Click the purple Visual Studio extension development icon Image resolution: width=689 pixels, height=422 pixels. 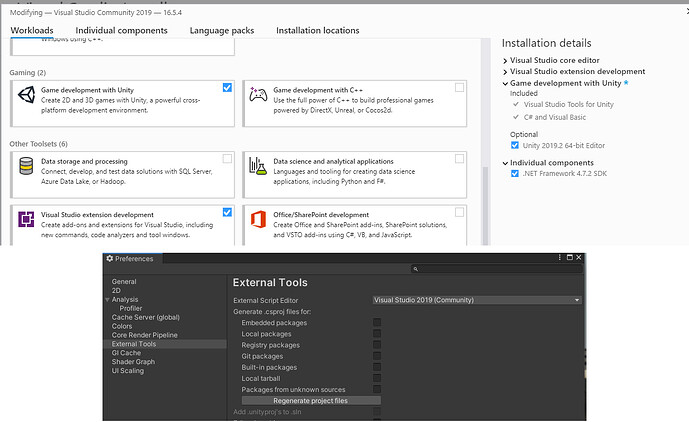(x=26, y=219)
